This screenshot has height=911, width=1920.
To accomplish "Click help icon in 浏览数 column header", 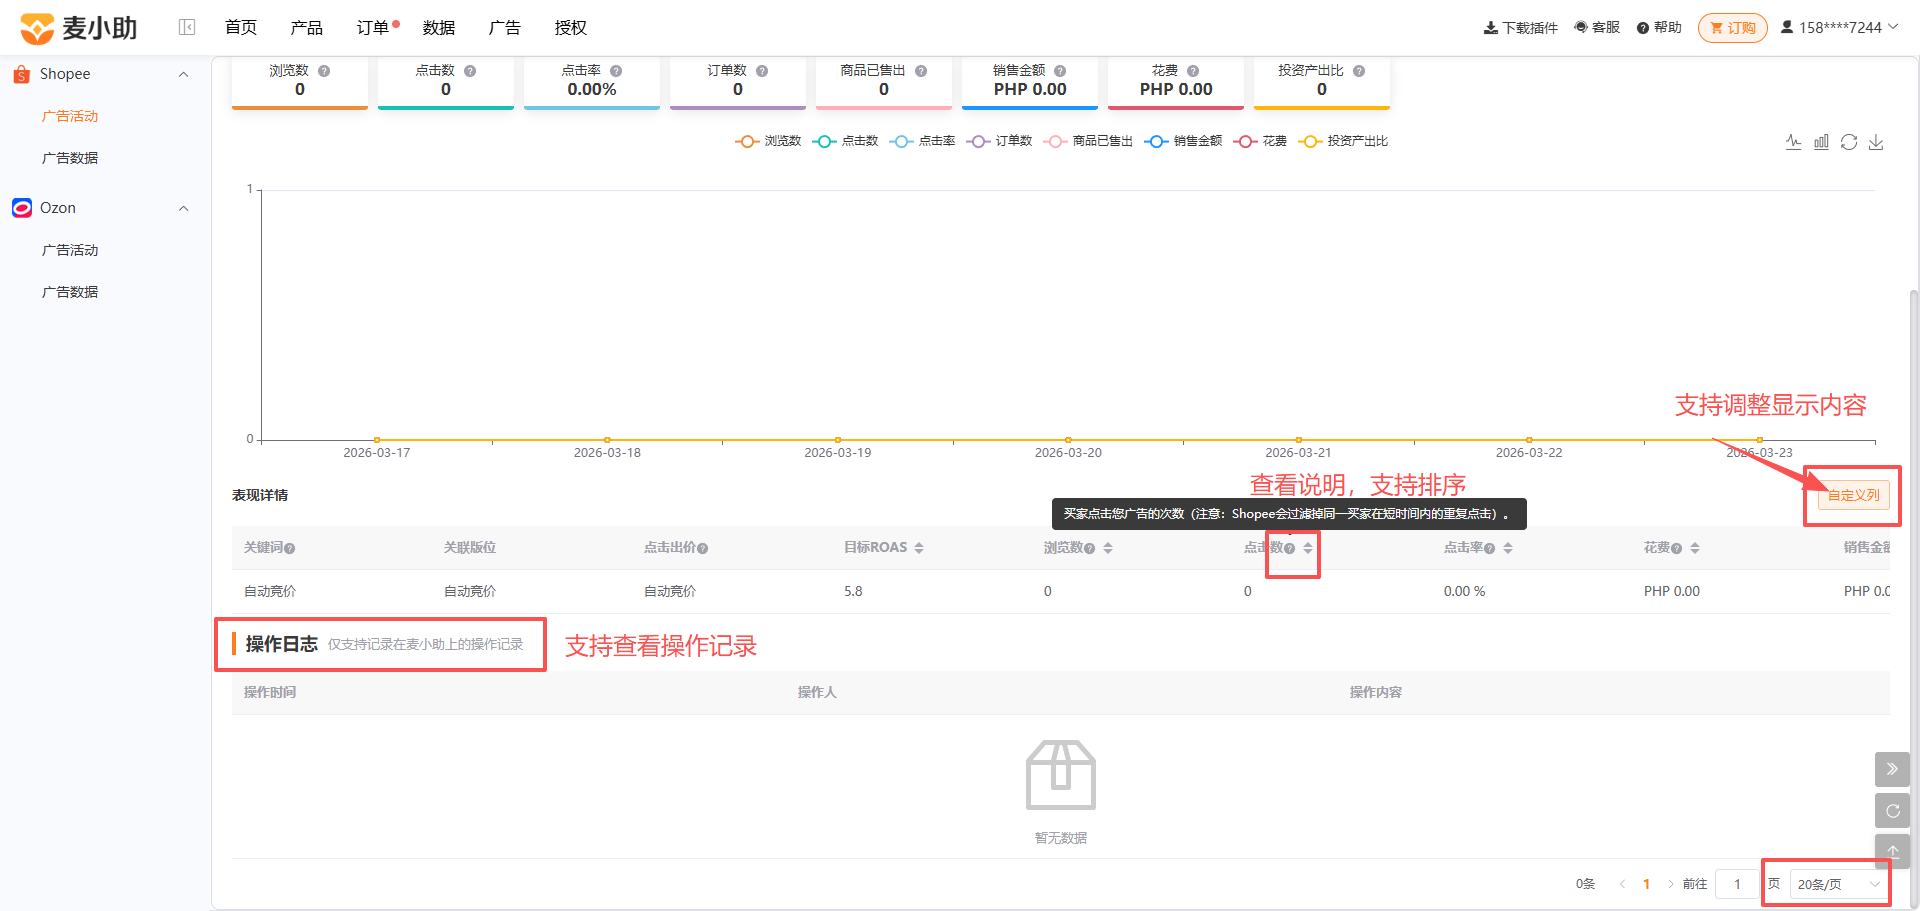I will (1090, 548).
